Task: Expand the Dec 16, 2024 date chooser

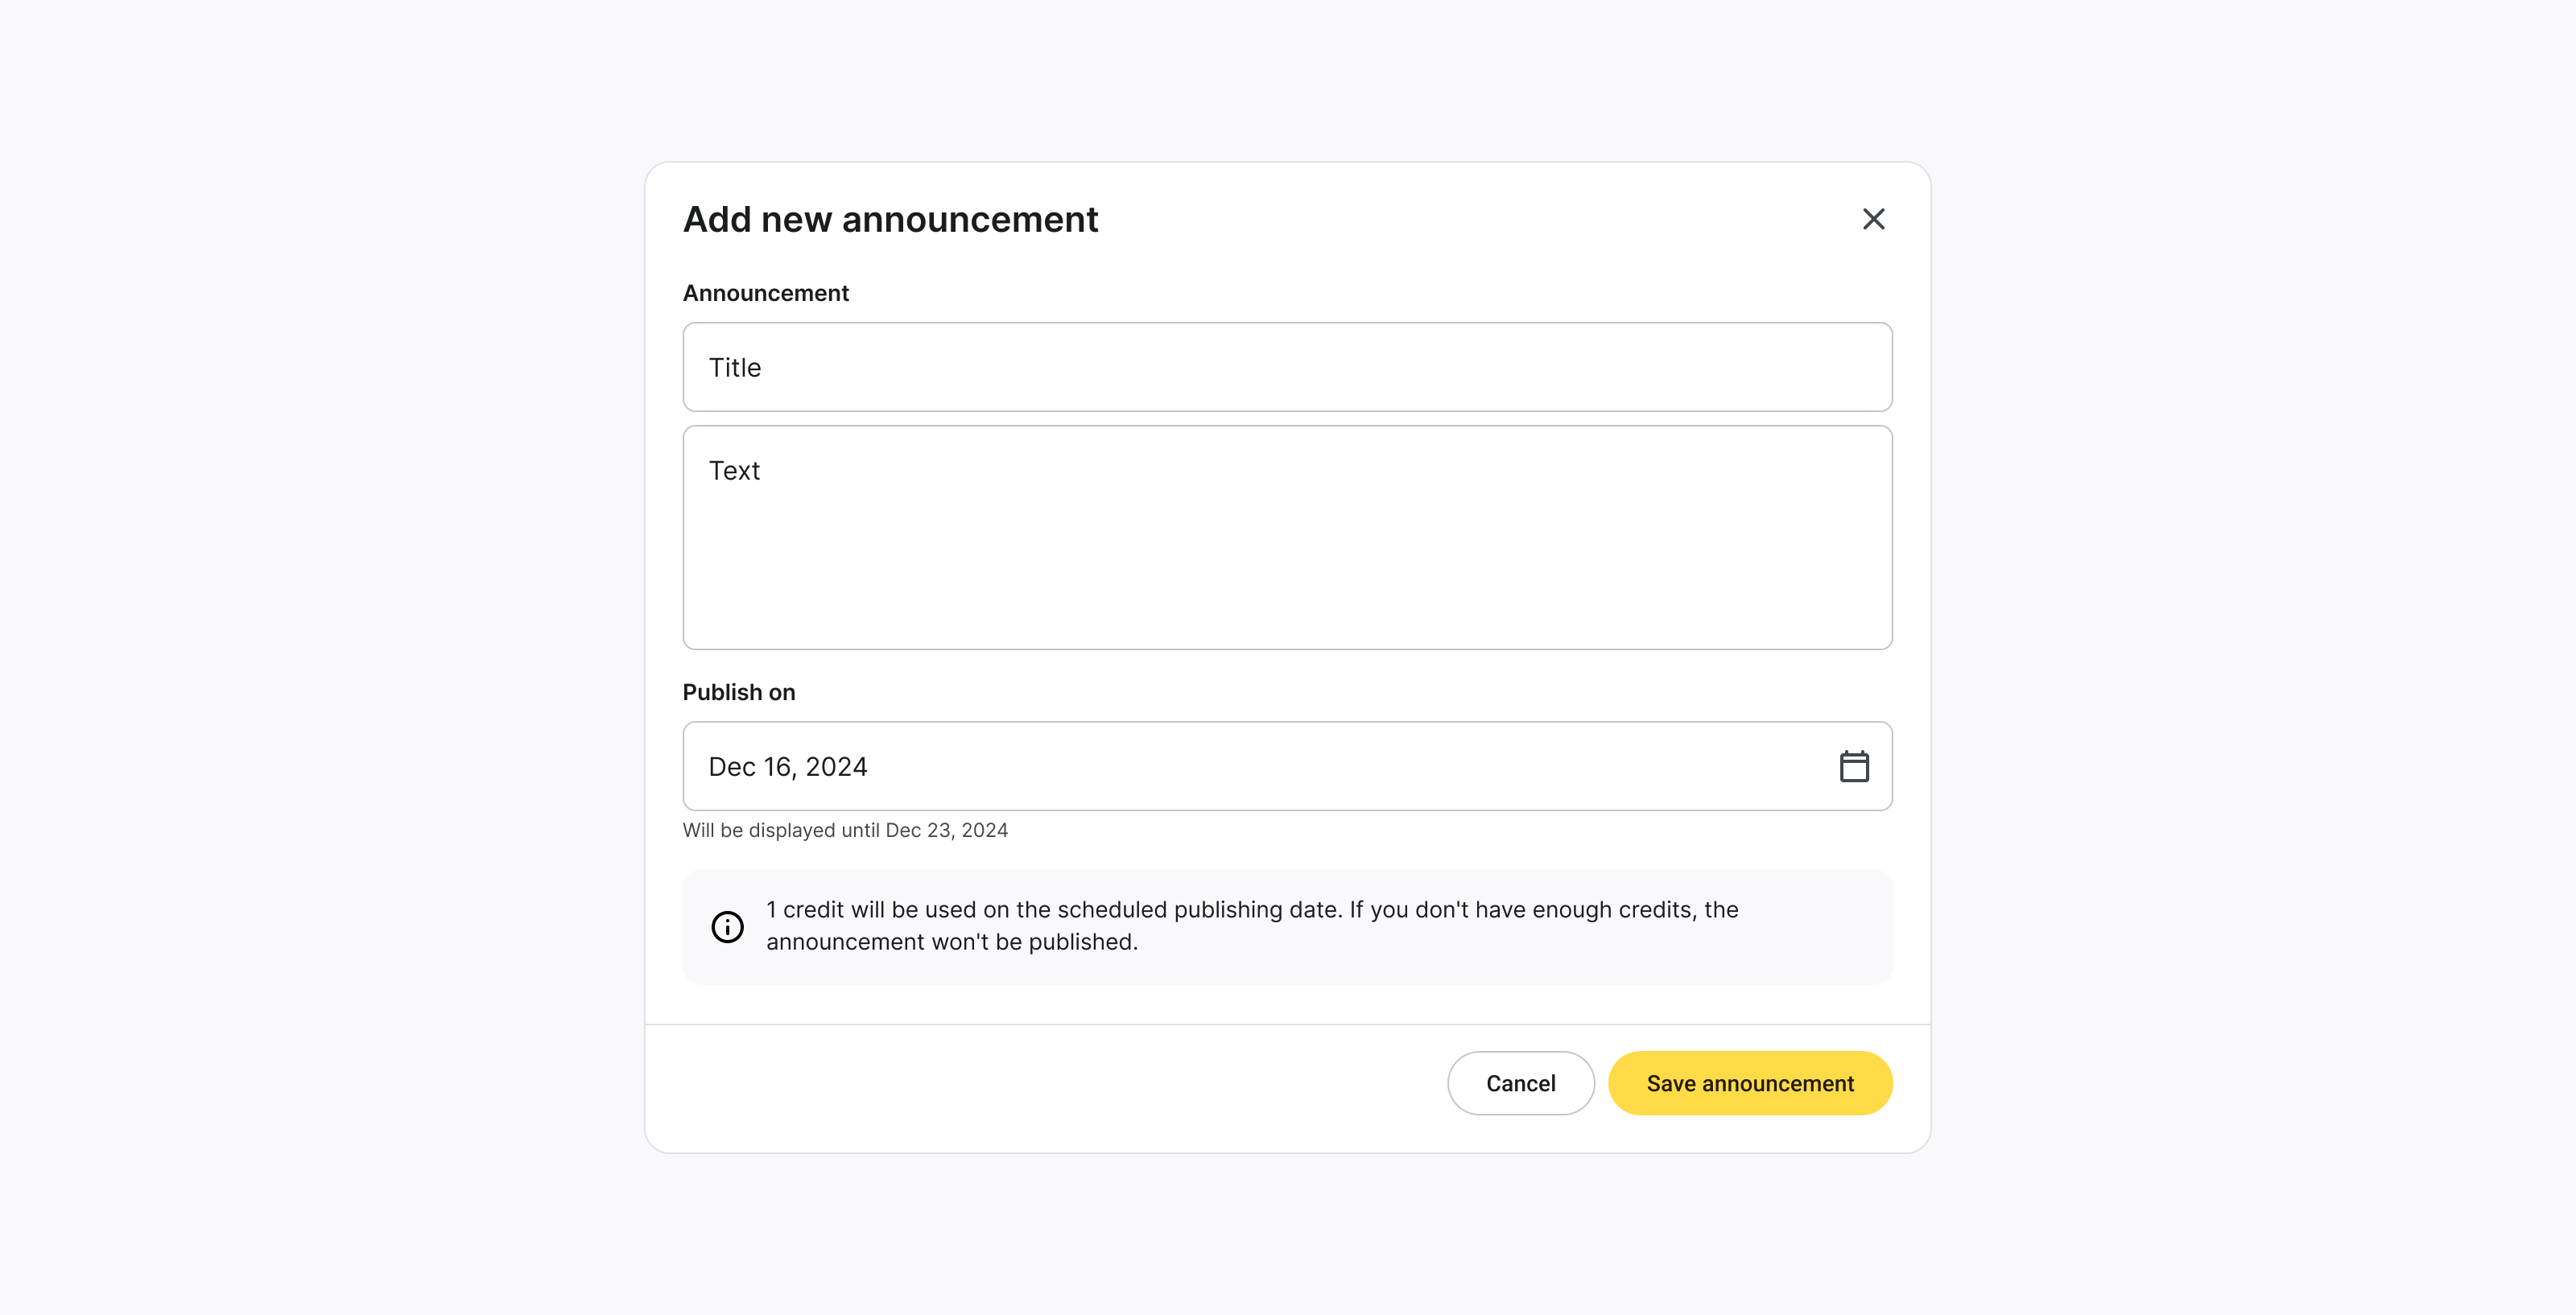Action: (1287, 766)
